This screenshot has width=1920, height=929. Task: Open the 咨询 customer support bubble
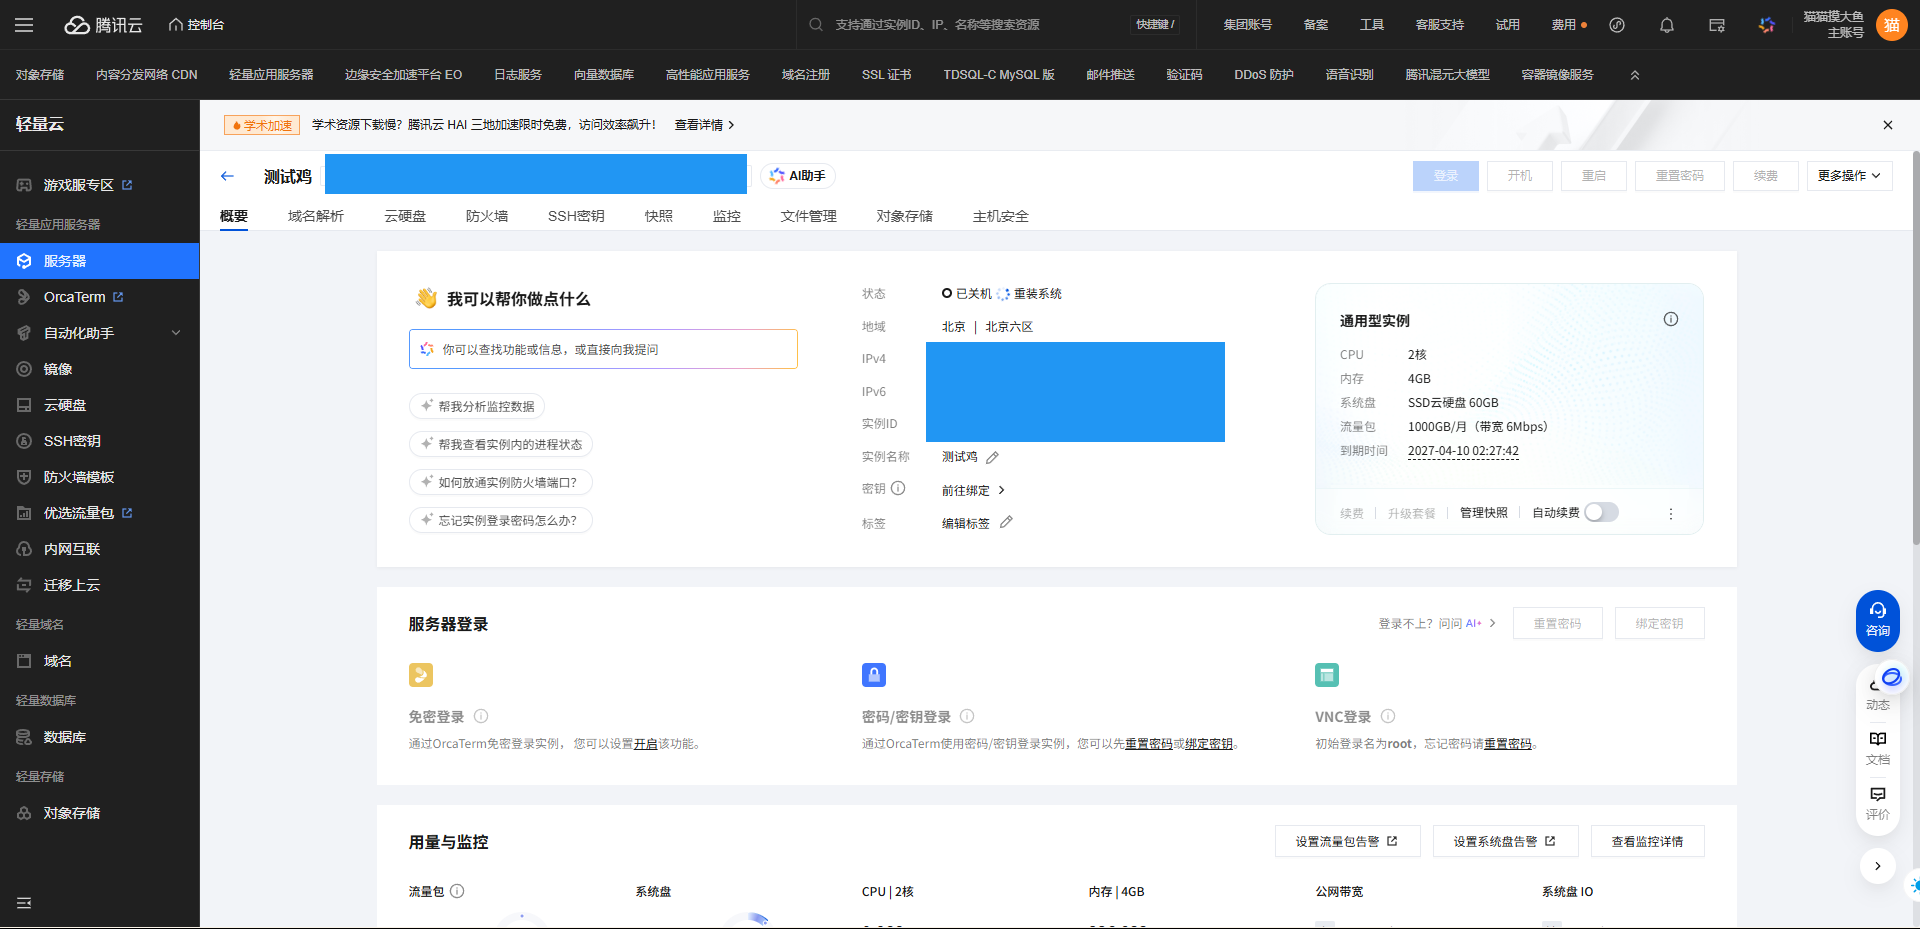[x=1877, y=619]
